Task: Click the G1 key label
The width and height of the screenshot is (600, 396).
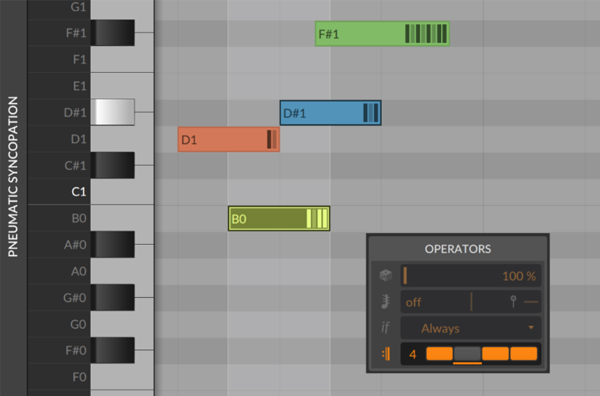Action: pos(78,7)
